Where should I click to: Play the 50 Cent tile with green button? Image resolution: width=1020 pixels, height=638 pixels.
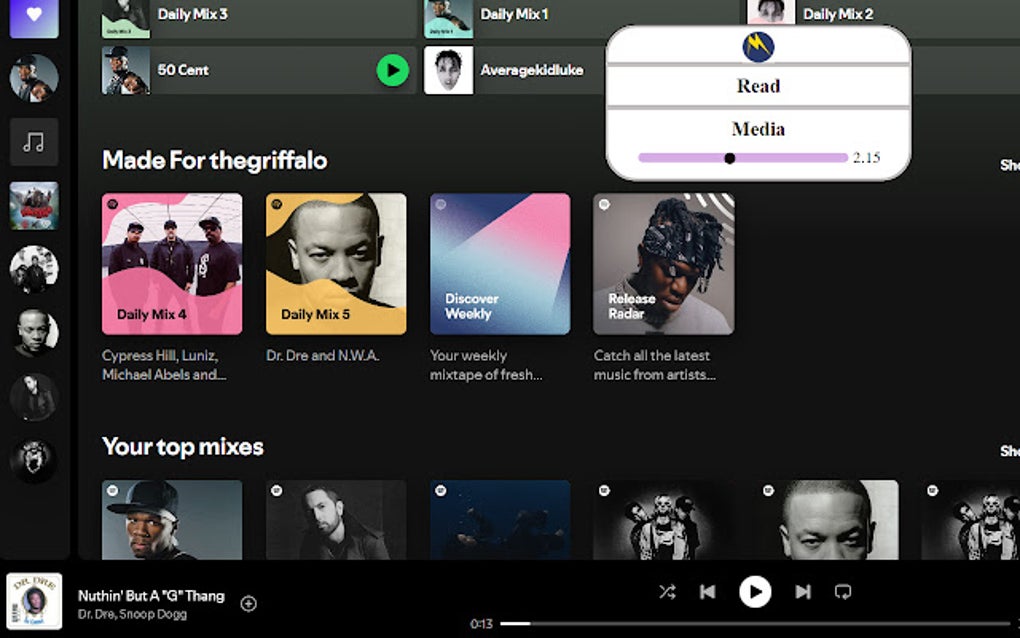pyautogui.click(x=392, y=70)
